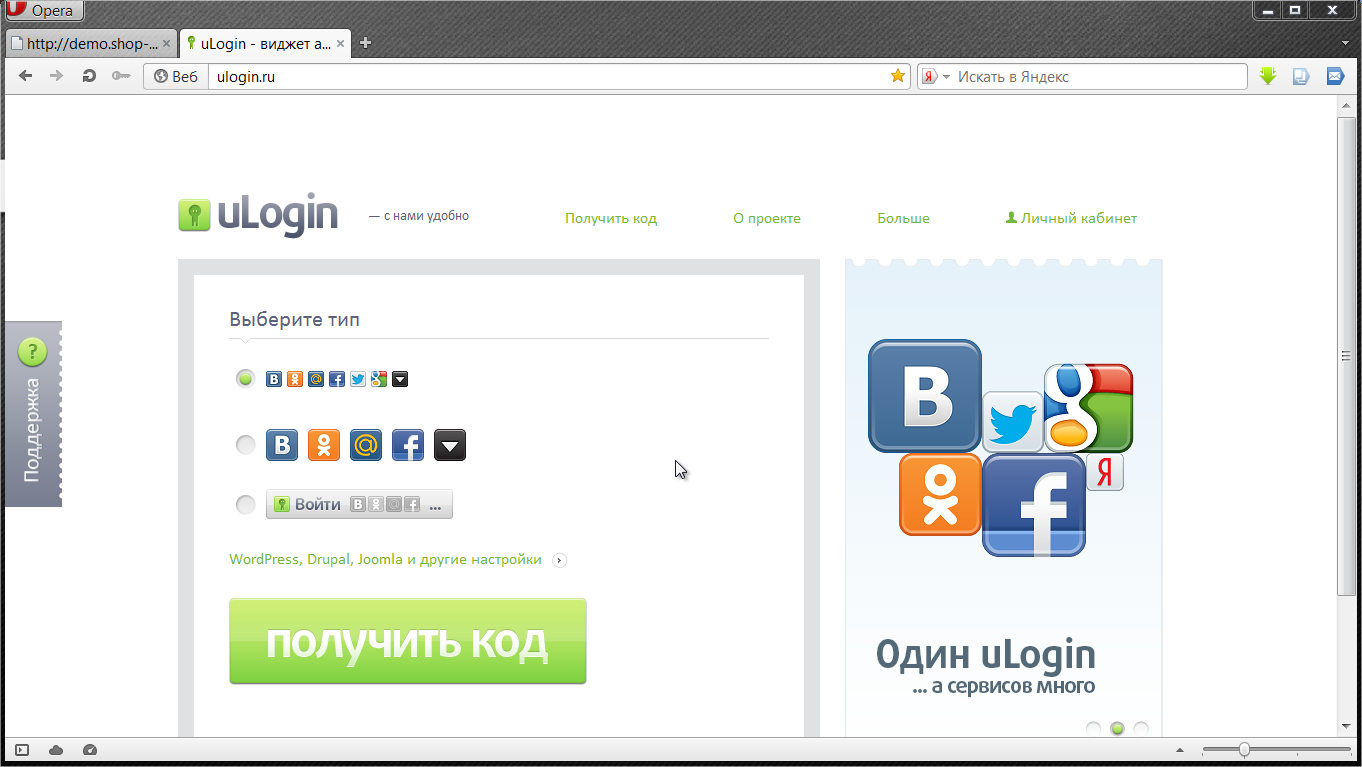Open the Получить код menu item
The height and width of the screenshot is (767, 1362).
click(x=611, y=218)
